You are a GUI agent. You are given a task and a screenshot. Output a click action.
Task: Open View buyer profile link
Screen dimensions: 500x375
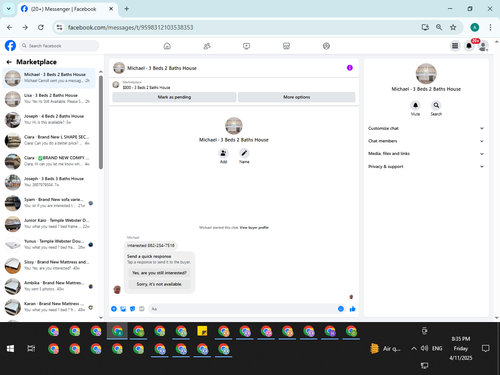point(254,228)
